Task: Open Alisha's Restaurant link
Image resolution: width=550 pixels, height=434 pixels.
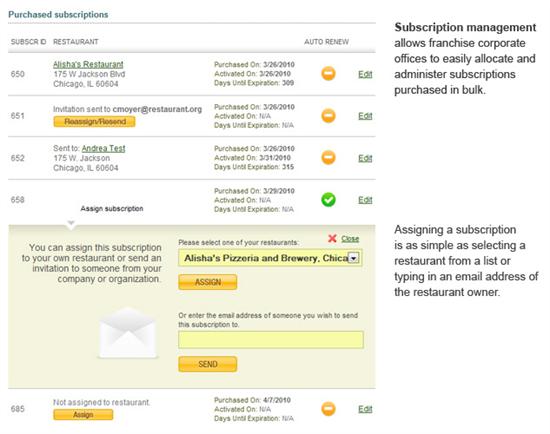Action: tap(88, 64)
